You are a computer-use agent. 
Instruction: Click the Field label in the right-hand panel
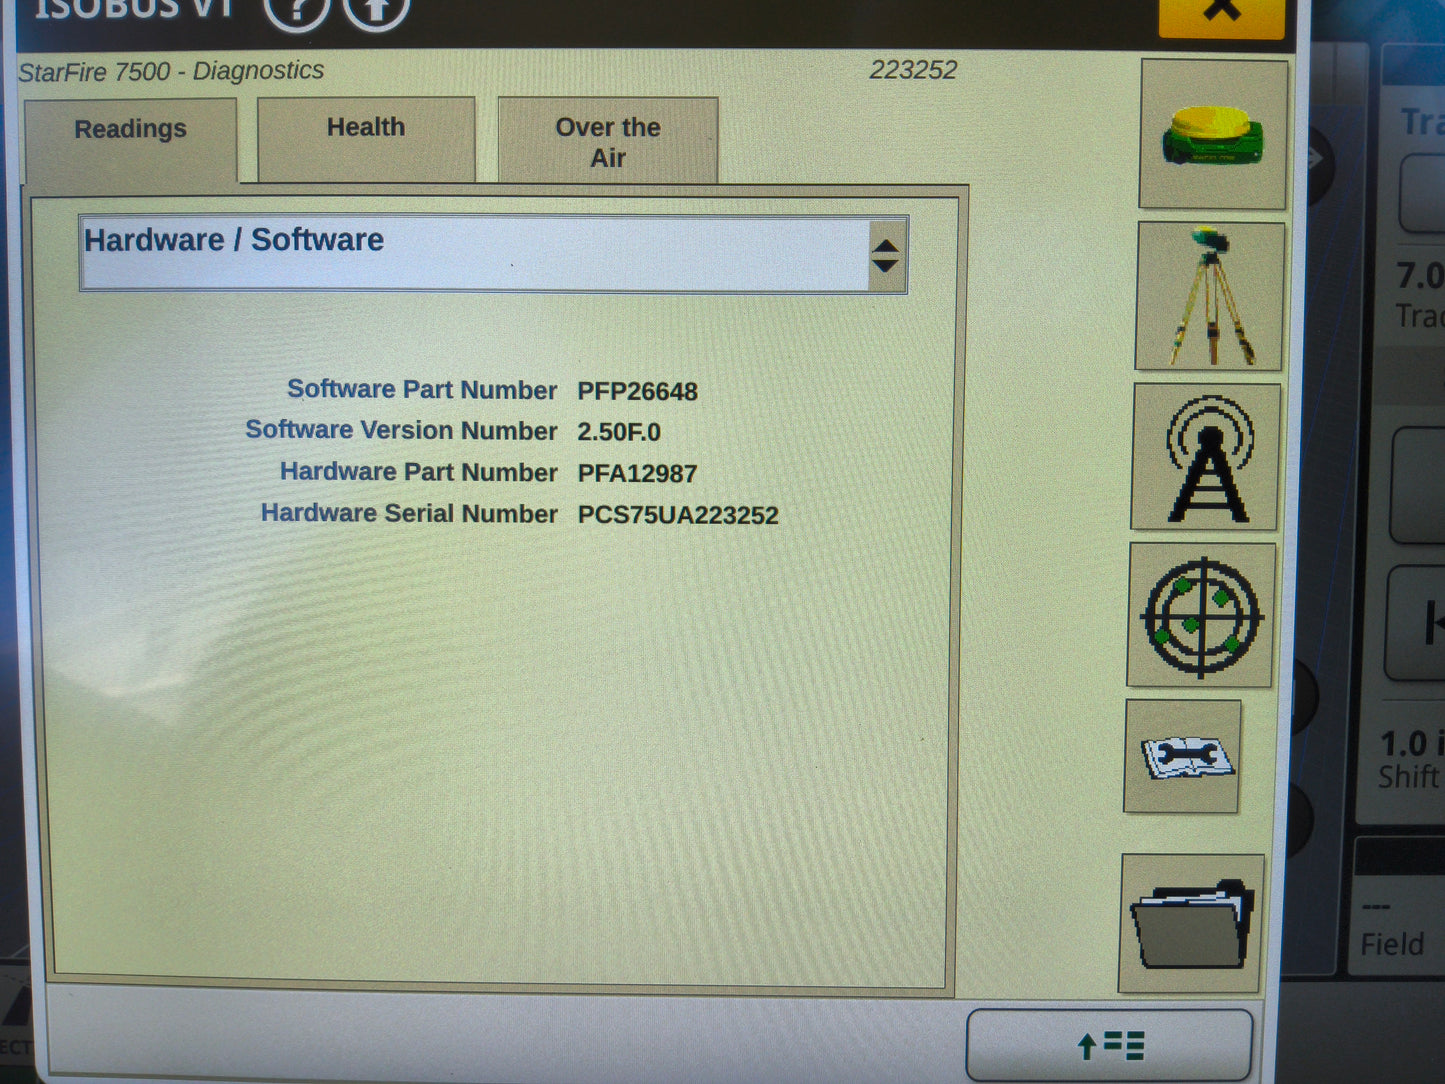[1392, 944]
